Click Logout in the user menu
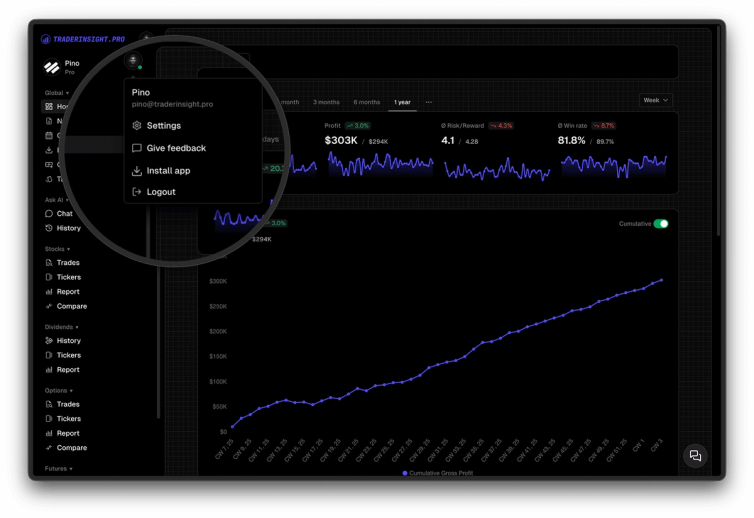This screenshot has height=518, width=754. [154, 192]
